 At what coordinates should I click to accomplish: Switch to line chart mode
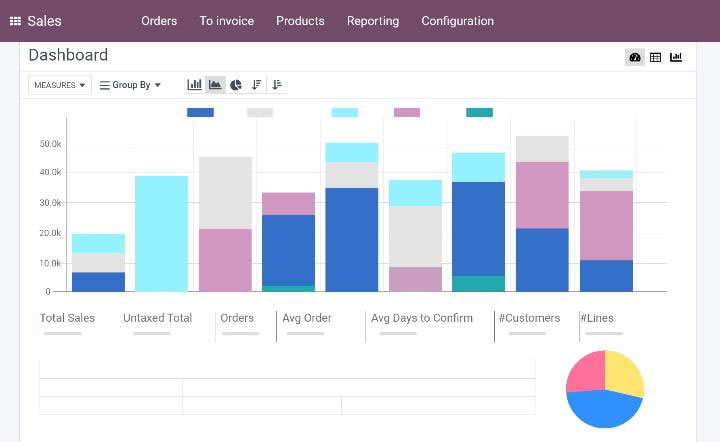[x=215, y=85]
